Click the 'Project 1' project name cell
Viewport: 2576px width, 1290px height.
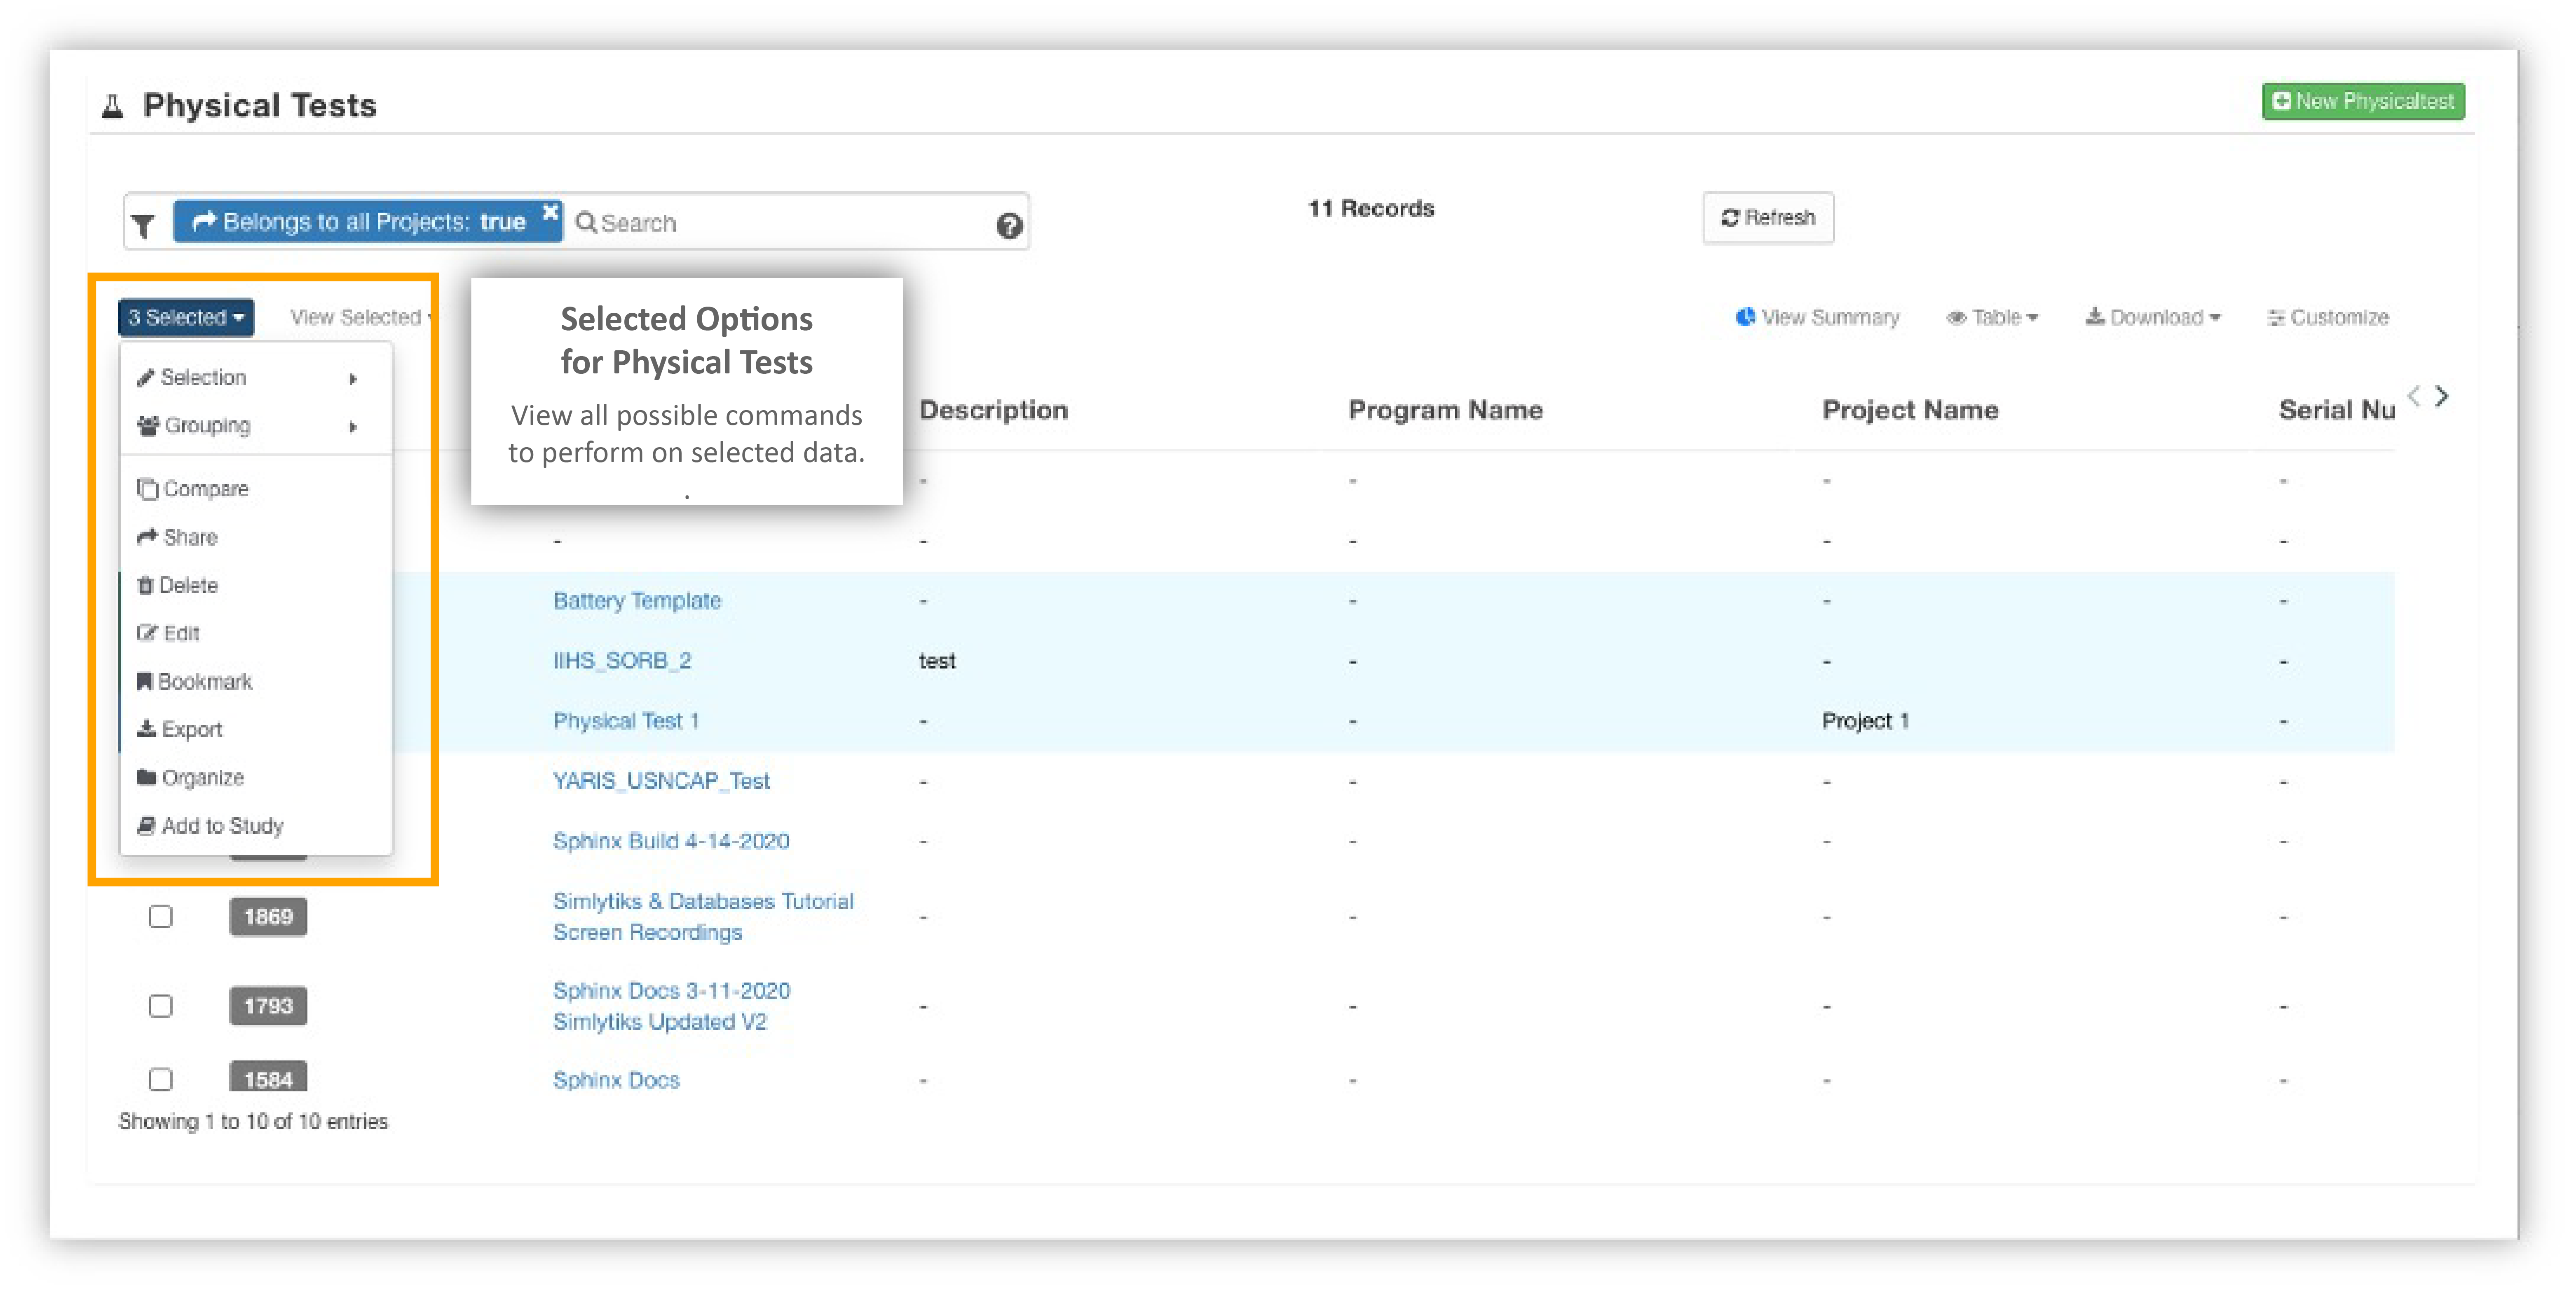pos(1865,720)
